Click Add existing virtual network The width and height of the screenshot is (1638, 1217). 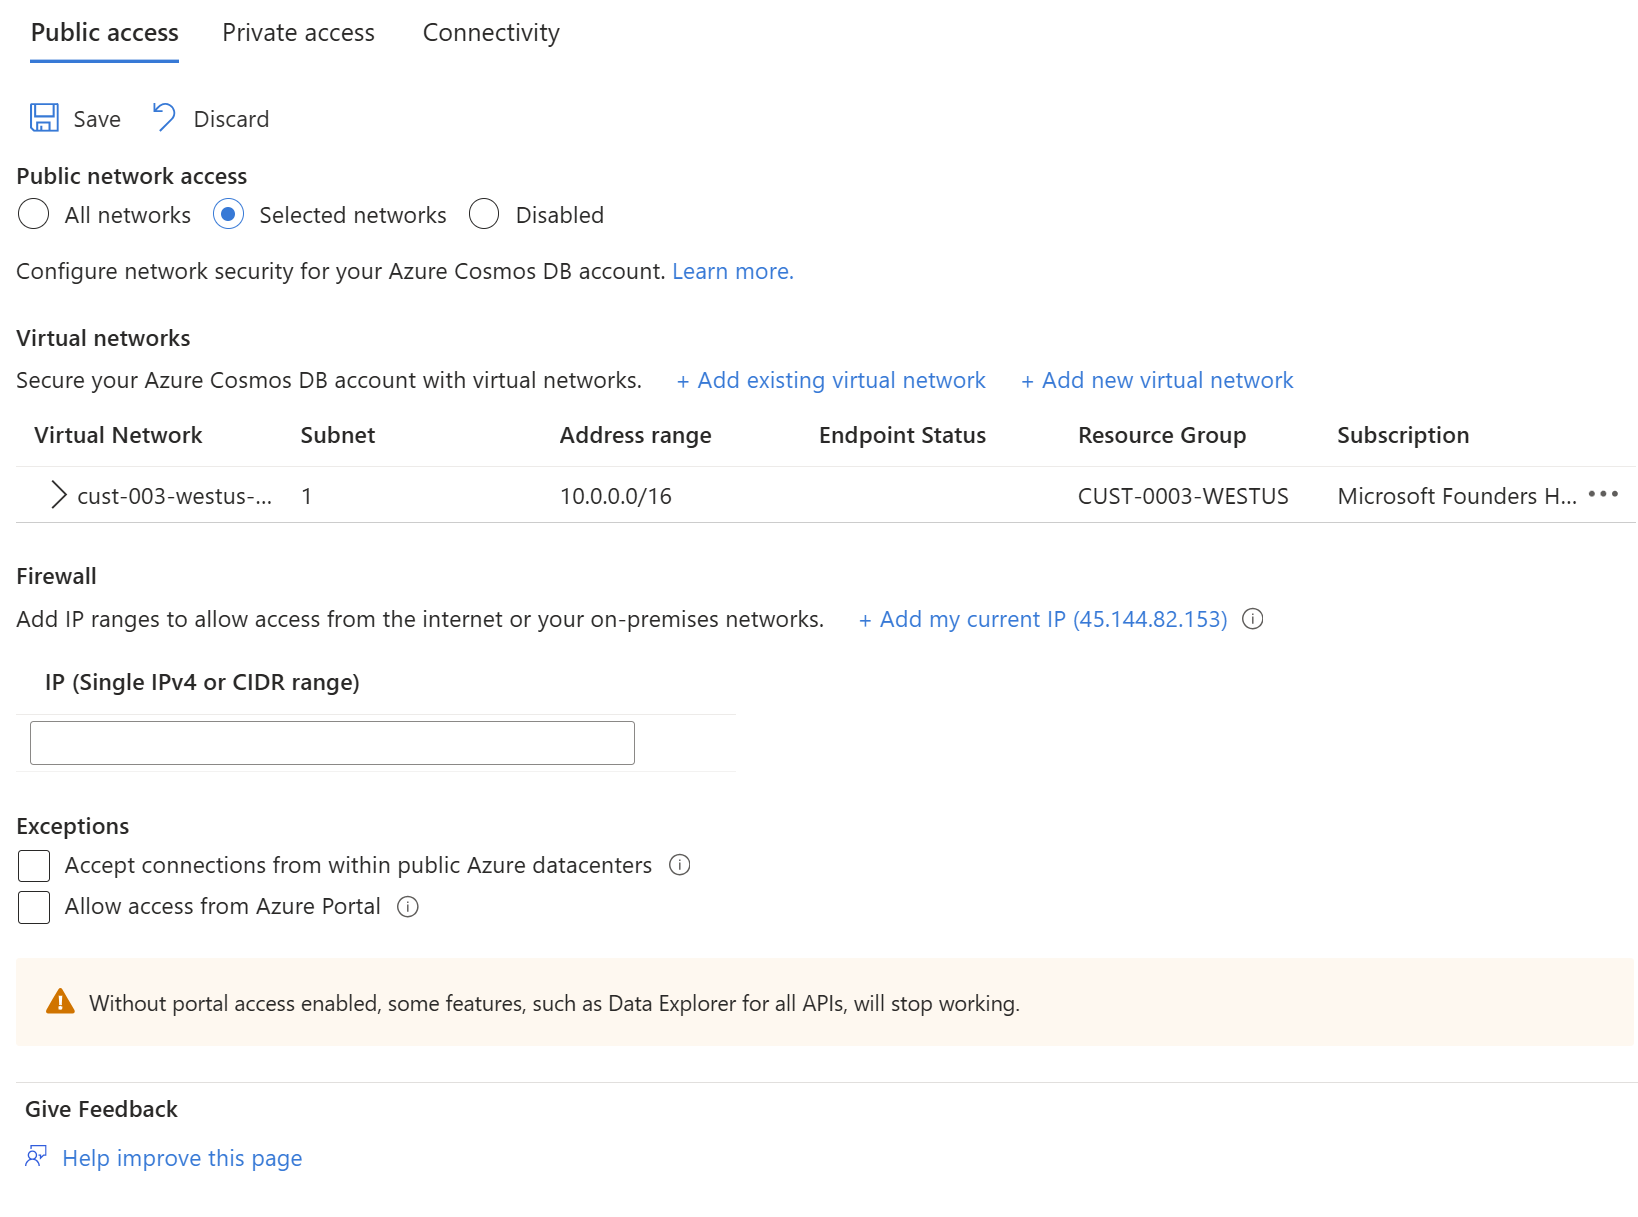[831, 380]
